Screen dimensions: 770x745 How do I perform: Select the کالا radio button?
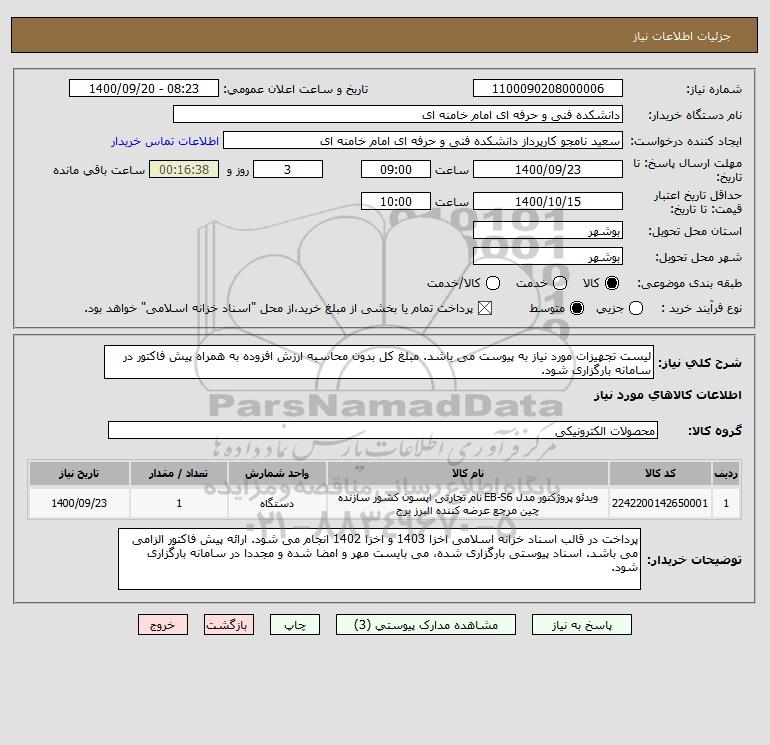pos(612,283)
